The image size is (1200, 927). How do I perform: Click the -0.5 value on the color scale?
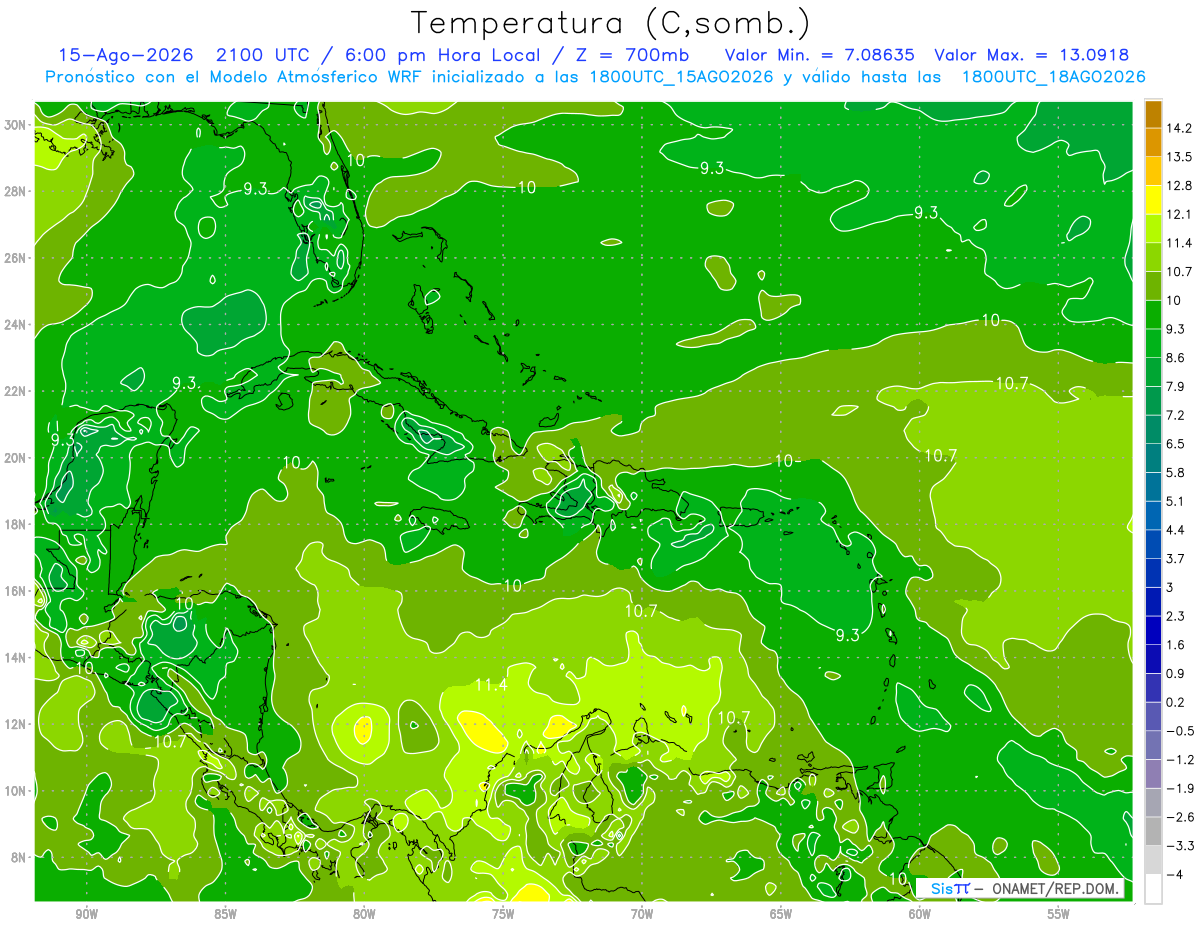tap(1180, 731)
